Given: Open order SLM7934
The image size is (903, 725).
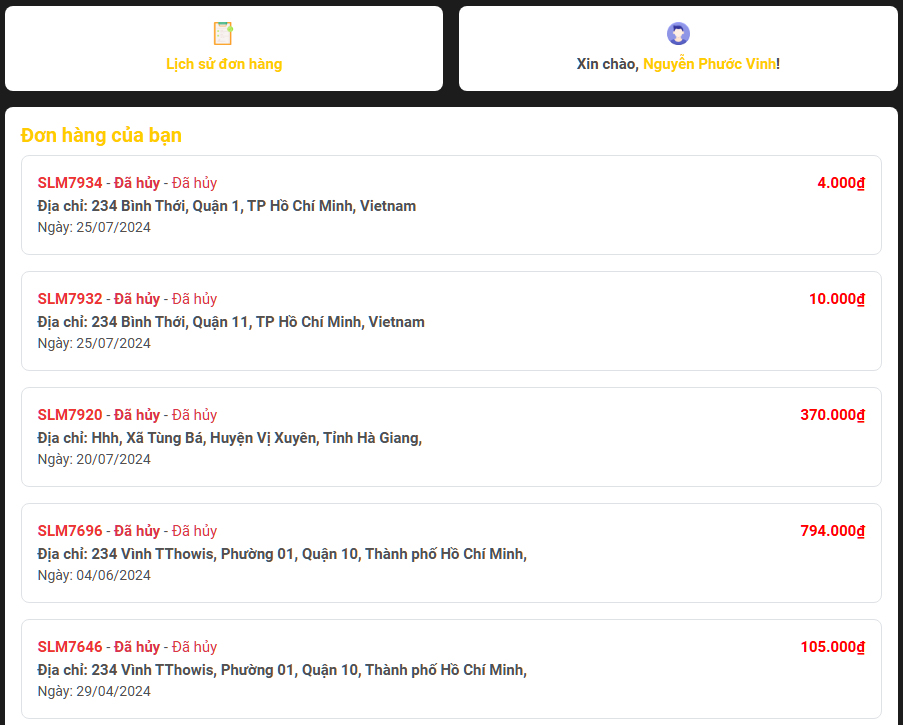Looking at the screenshot, I should pyautogui.click(x=70, y=183).
